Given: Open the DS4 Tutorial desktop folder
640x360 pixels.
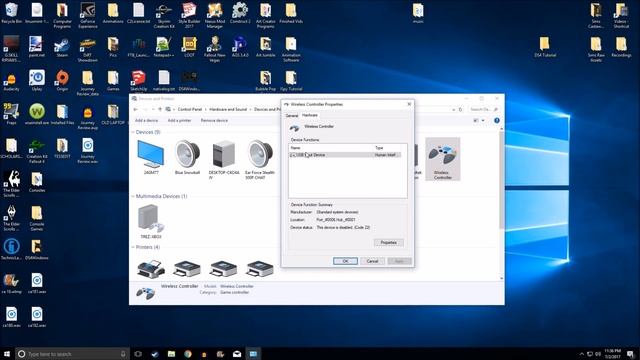Looking at the screenshot, I should pos(545,47).
